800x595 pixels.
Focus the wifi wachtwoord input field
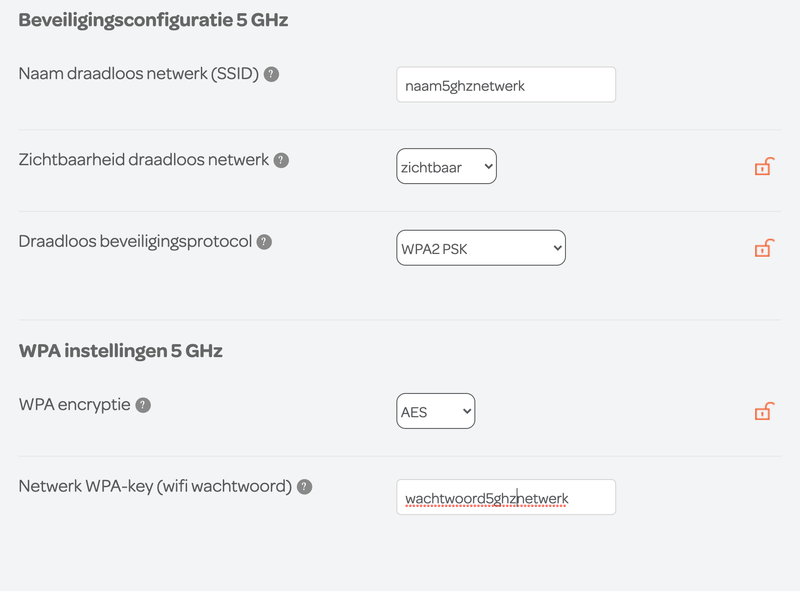click(505, 497)
